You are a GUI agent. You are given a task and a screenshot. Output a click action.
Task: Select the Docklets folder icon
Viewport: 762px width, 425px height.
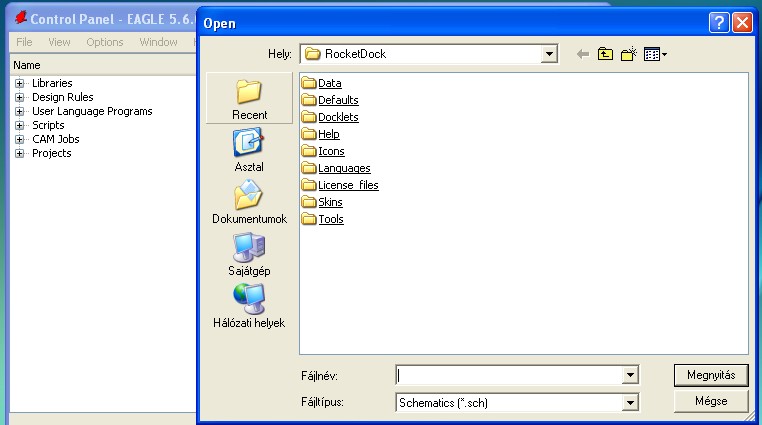309,117
